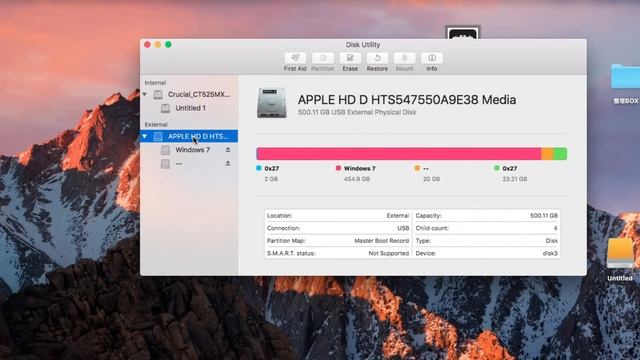Click the Disk Utility window title
640x360 pixels.
pos(363,44)
